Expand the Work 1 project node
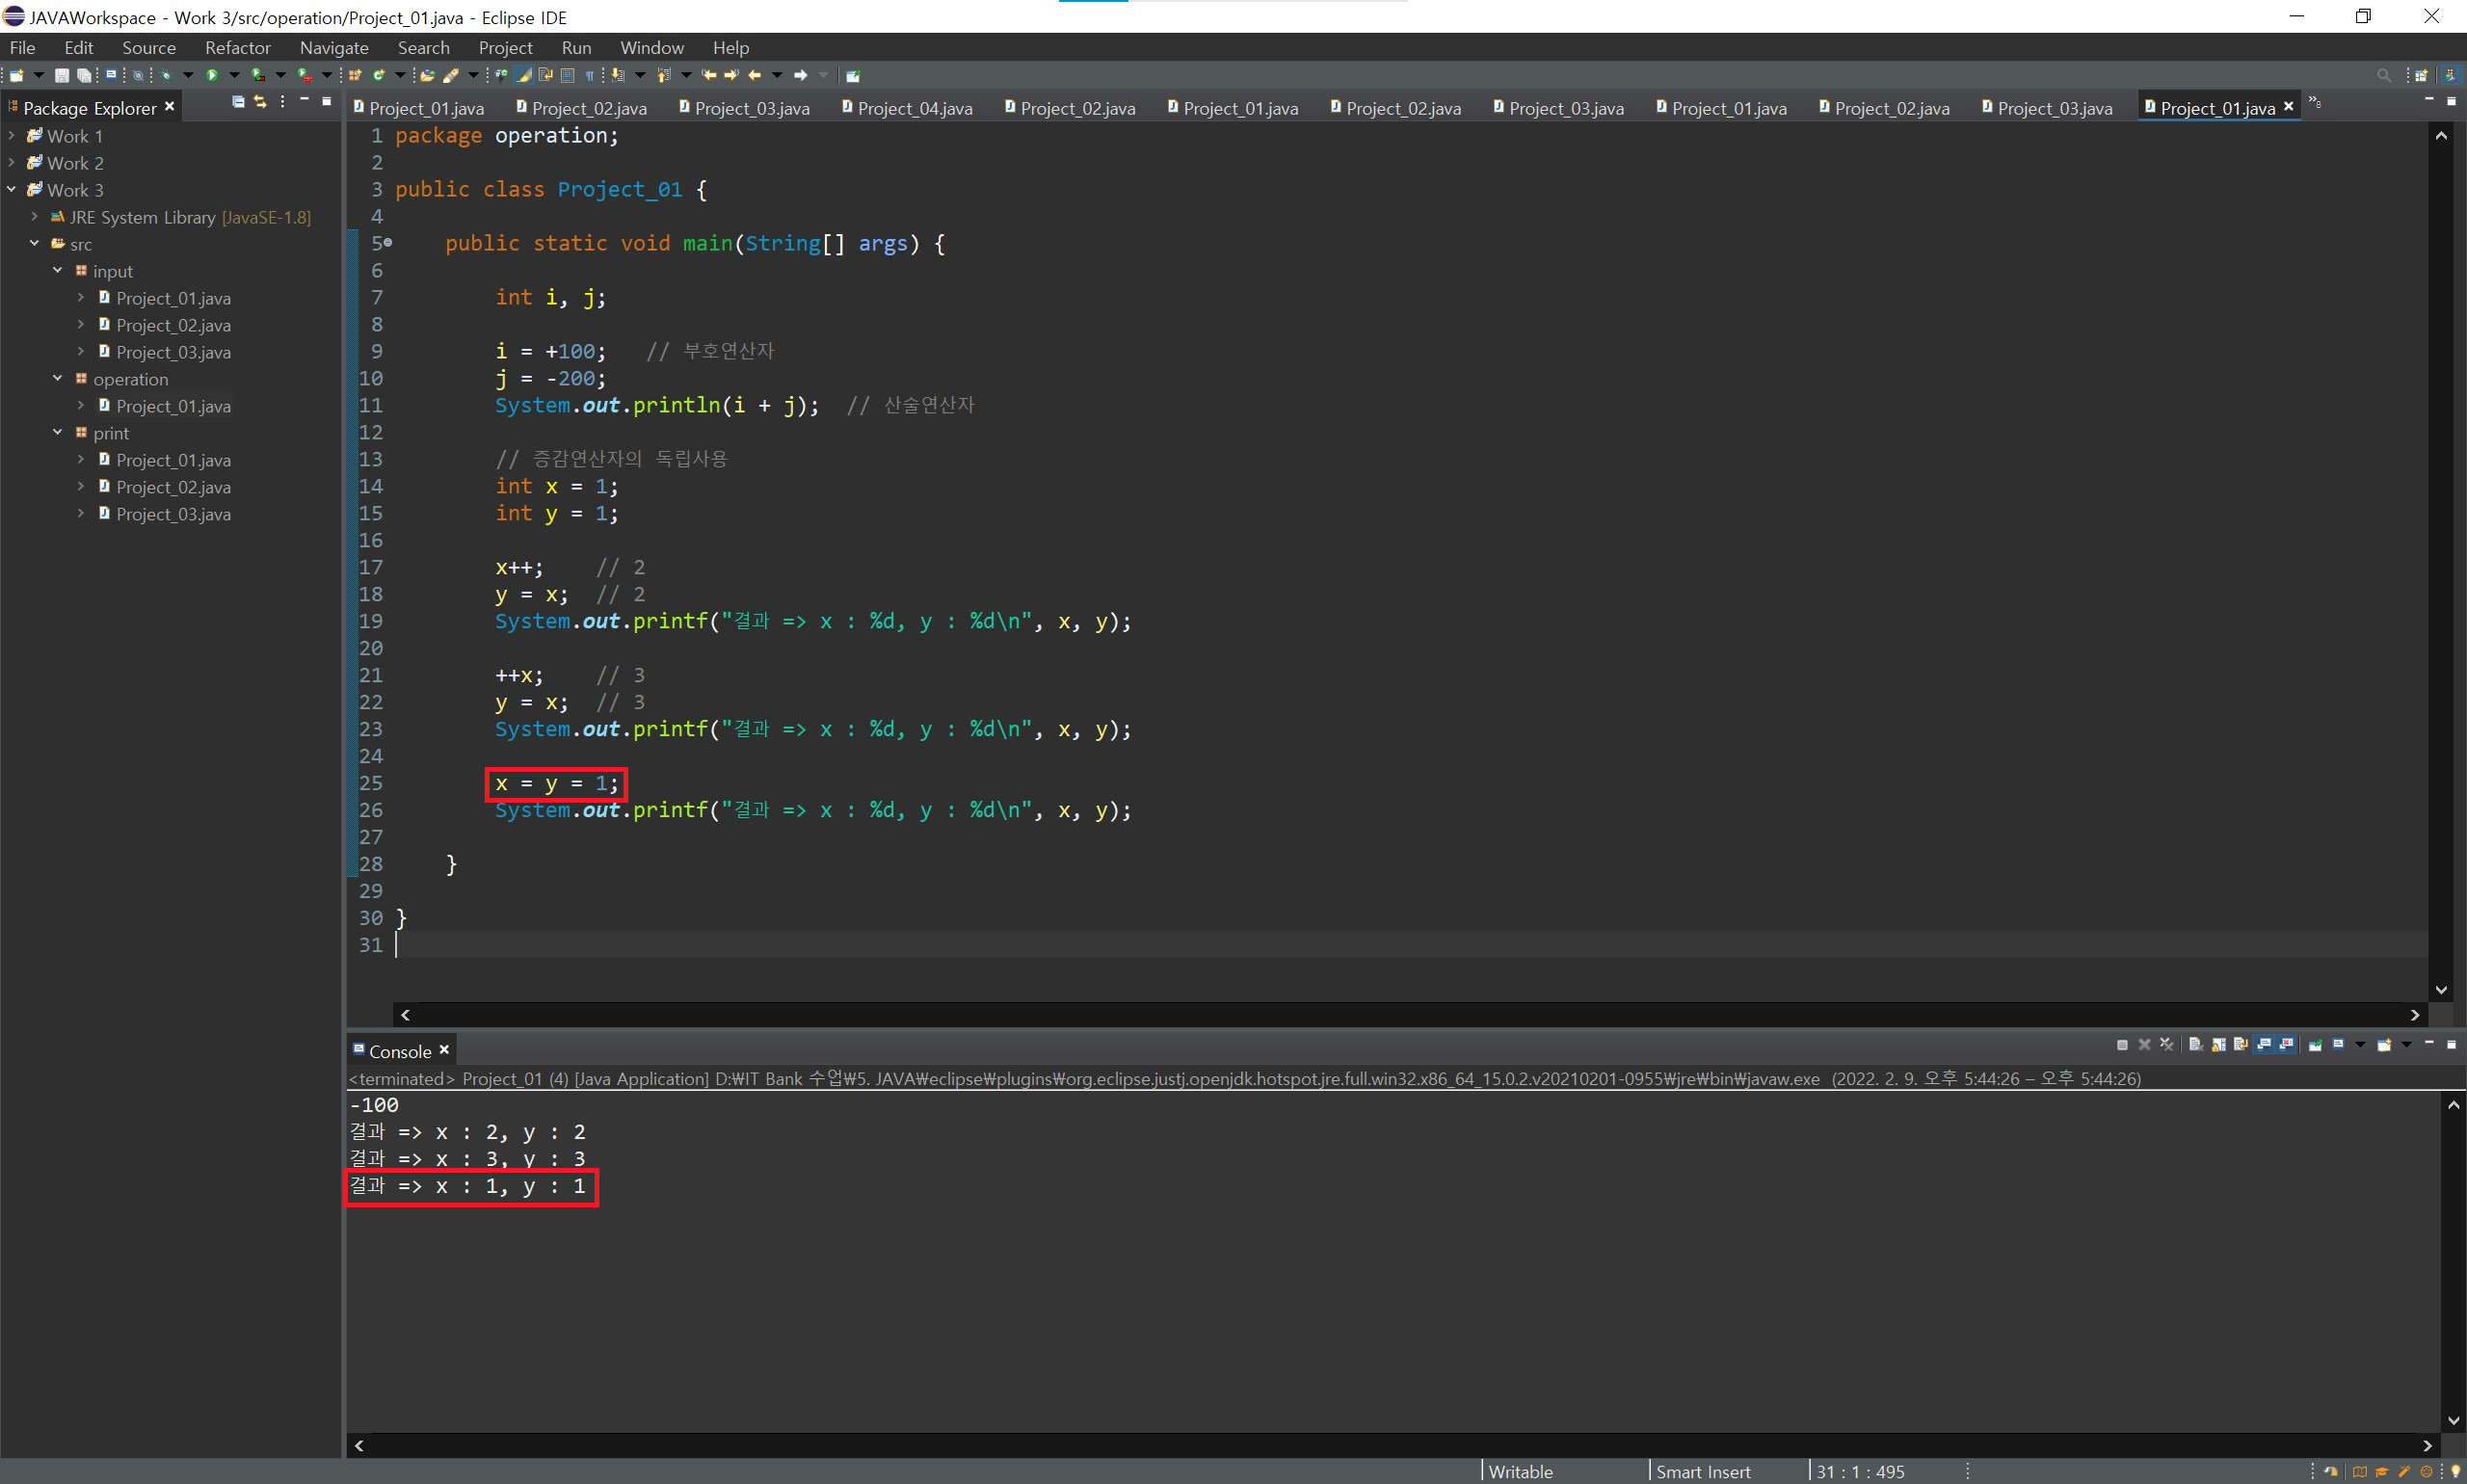This screenshot has height=1484, width=2467. [12, 136]
